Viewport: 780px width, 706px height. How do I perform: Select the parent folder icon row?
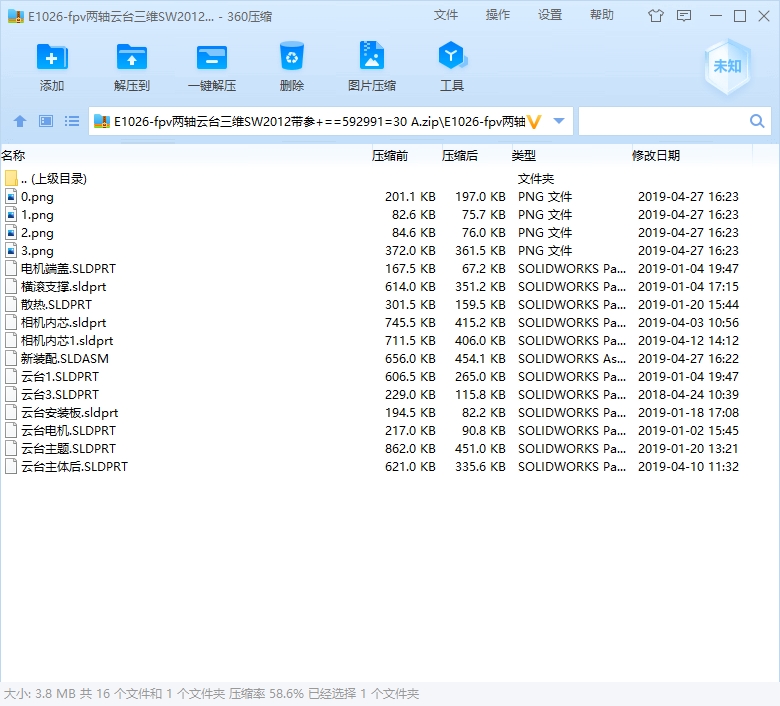coord(11,178)
